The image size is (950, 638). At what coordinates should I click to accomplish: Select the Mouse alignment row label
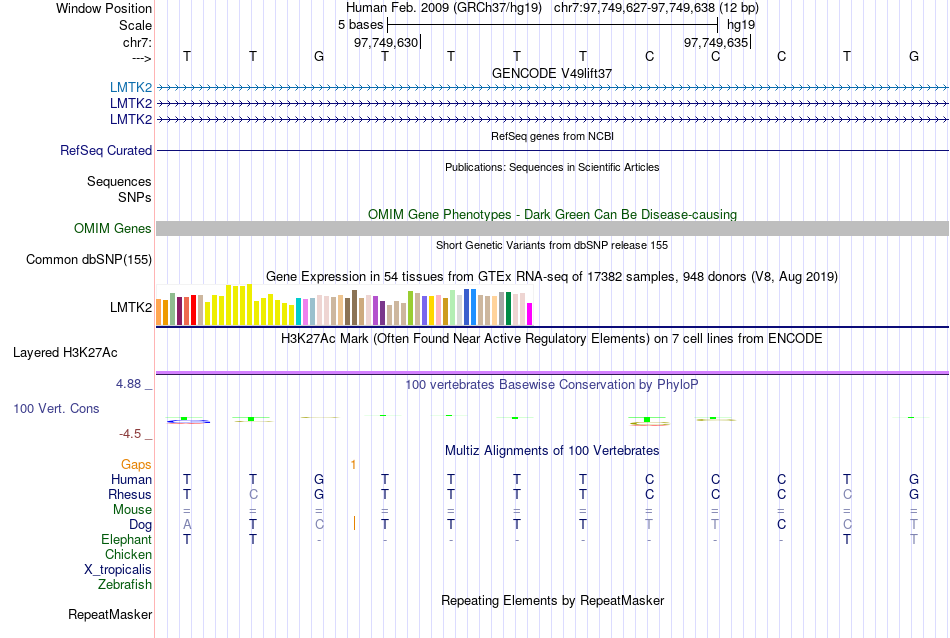click(x=133, y=510)
